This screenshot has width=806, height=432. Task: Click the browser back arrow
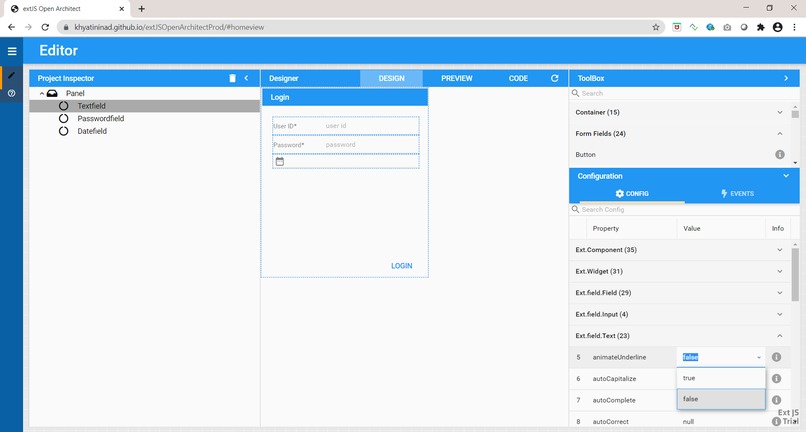(x=11, y=27)
